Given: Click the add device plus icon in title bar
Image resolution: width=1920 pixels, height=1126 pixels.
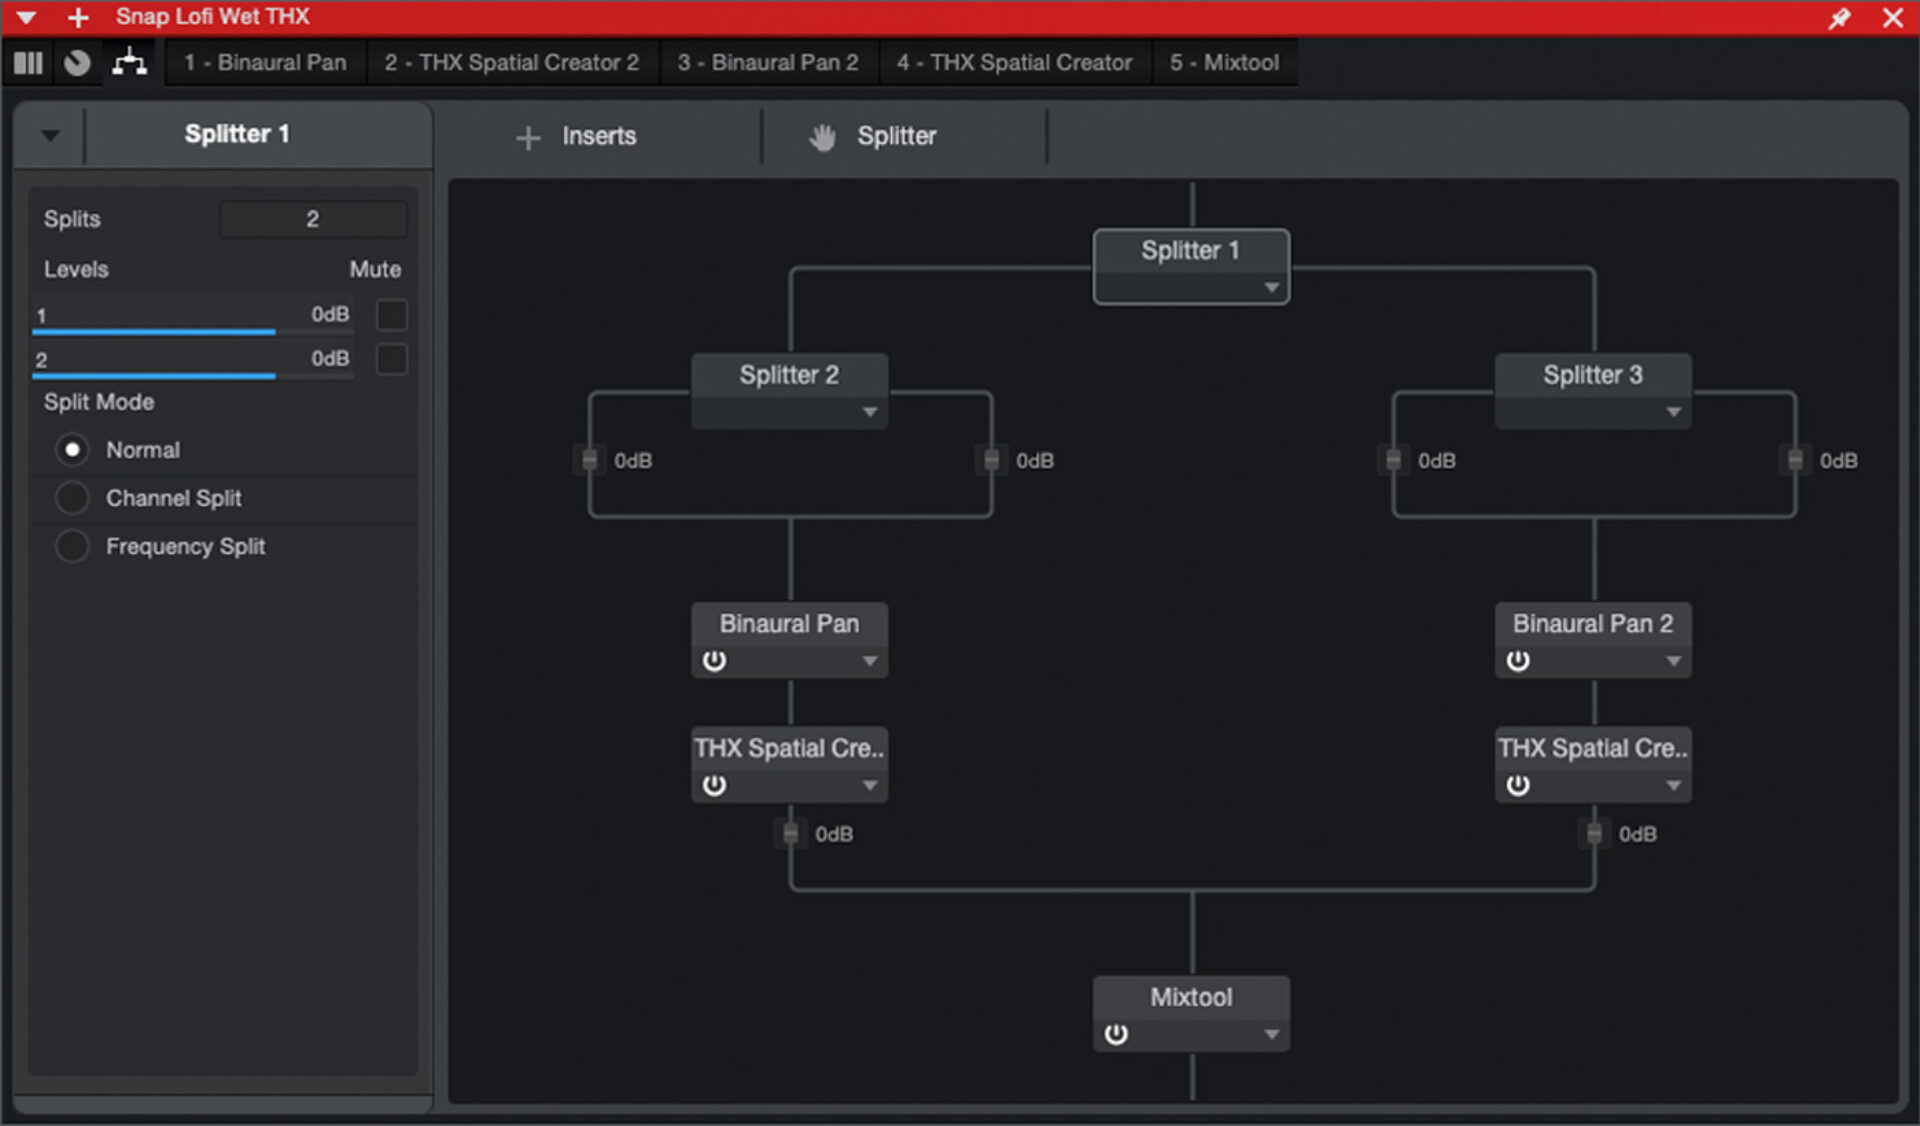Looking at the screenshot, I should (x=78, y=17).
